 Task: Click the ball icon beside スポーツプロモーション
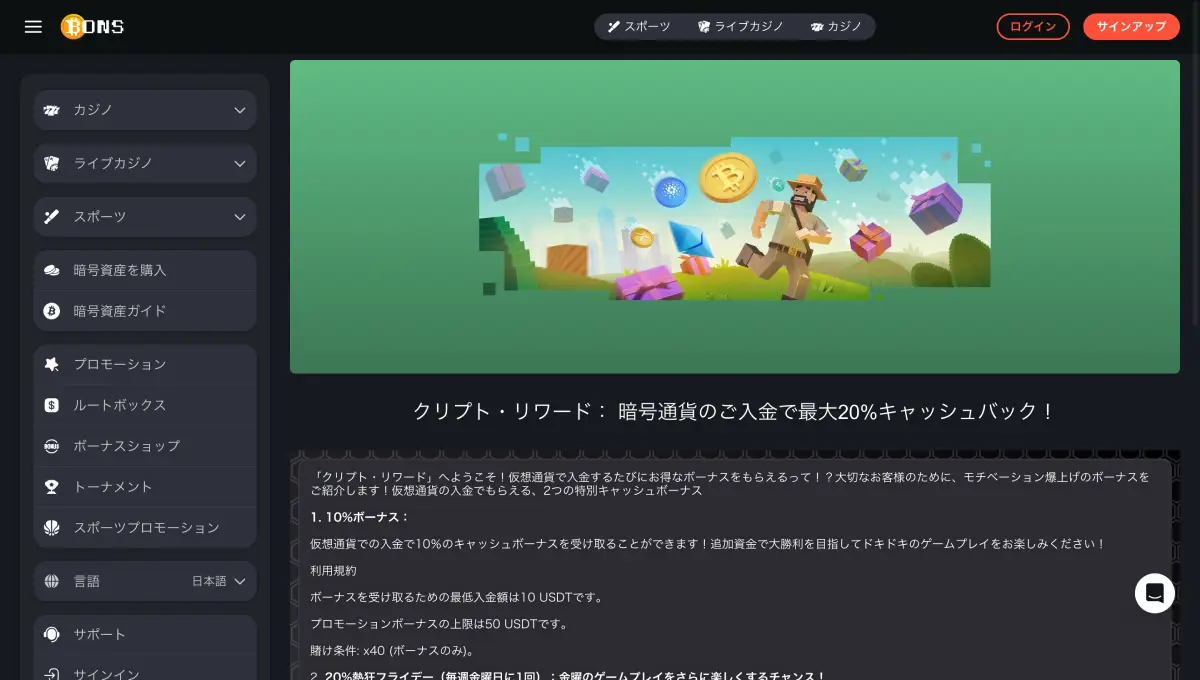tap(52, 527)
